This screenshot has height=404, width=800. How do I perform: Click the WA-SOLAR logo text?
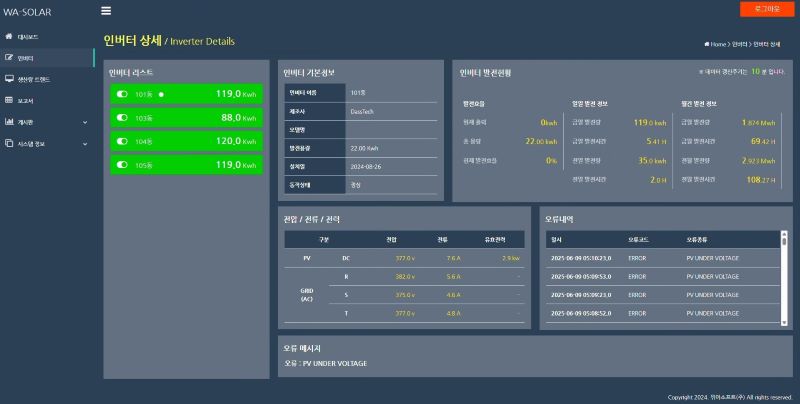(x=27, y=11)
